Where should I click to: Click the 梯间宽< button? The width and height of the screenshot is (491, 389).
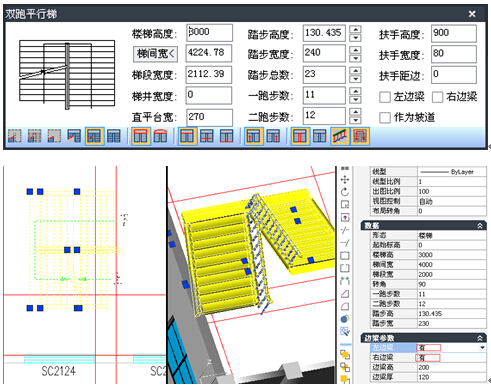point(156,54)
